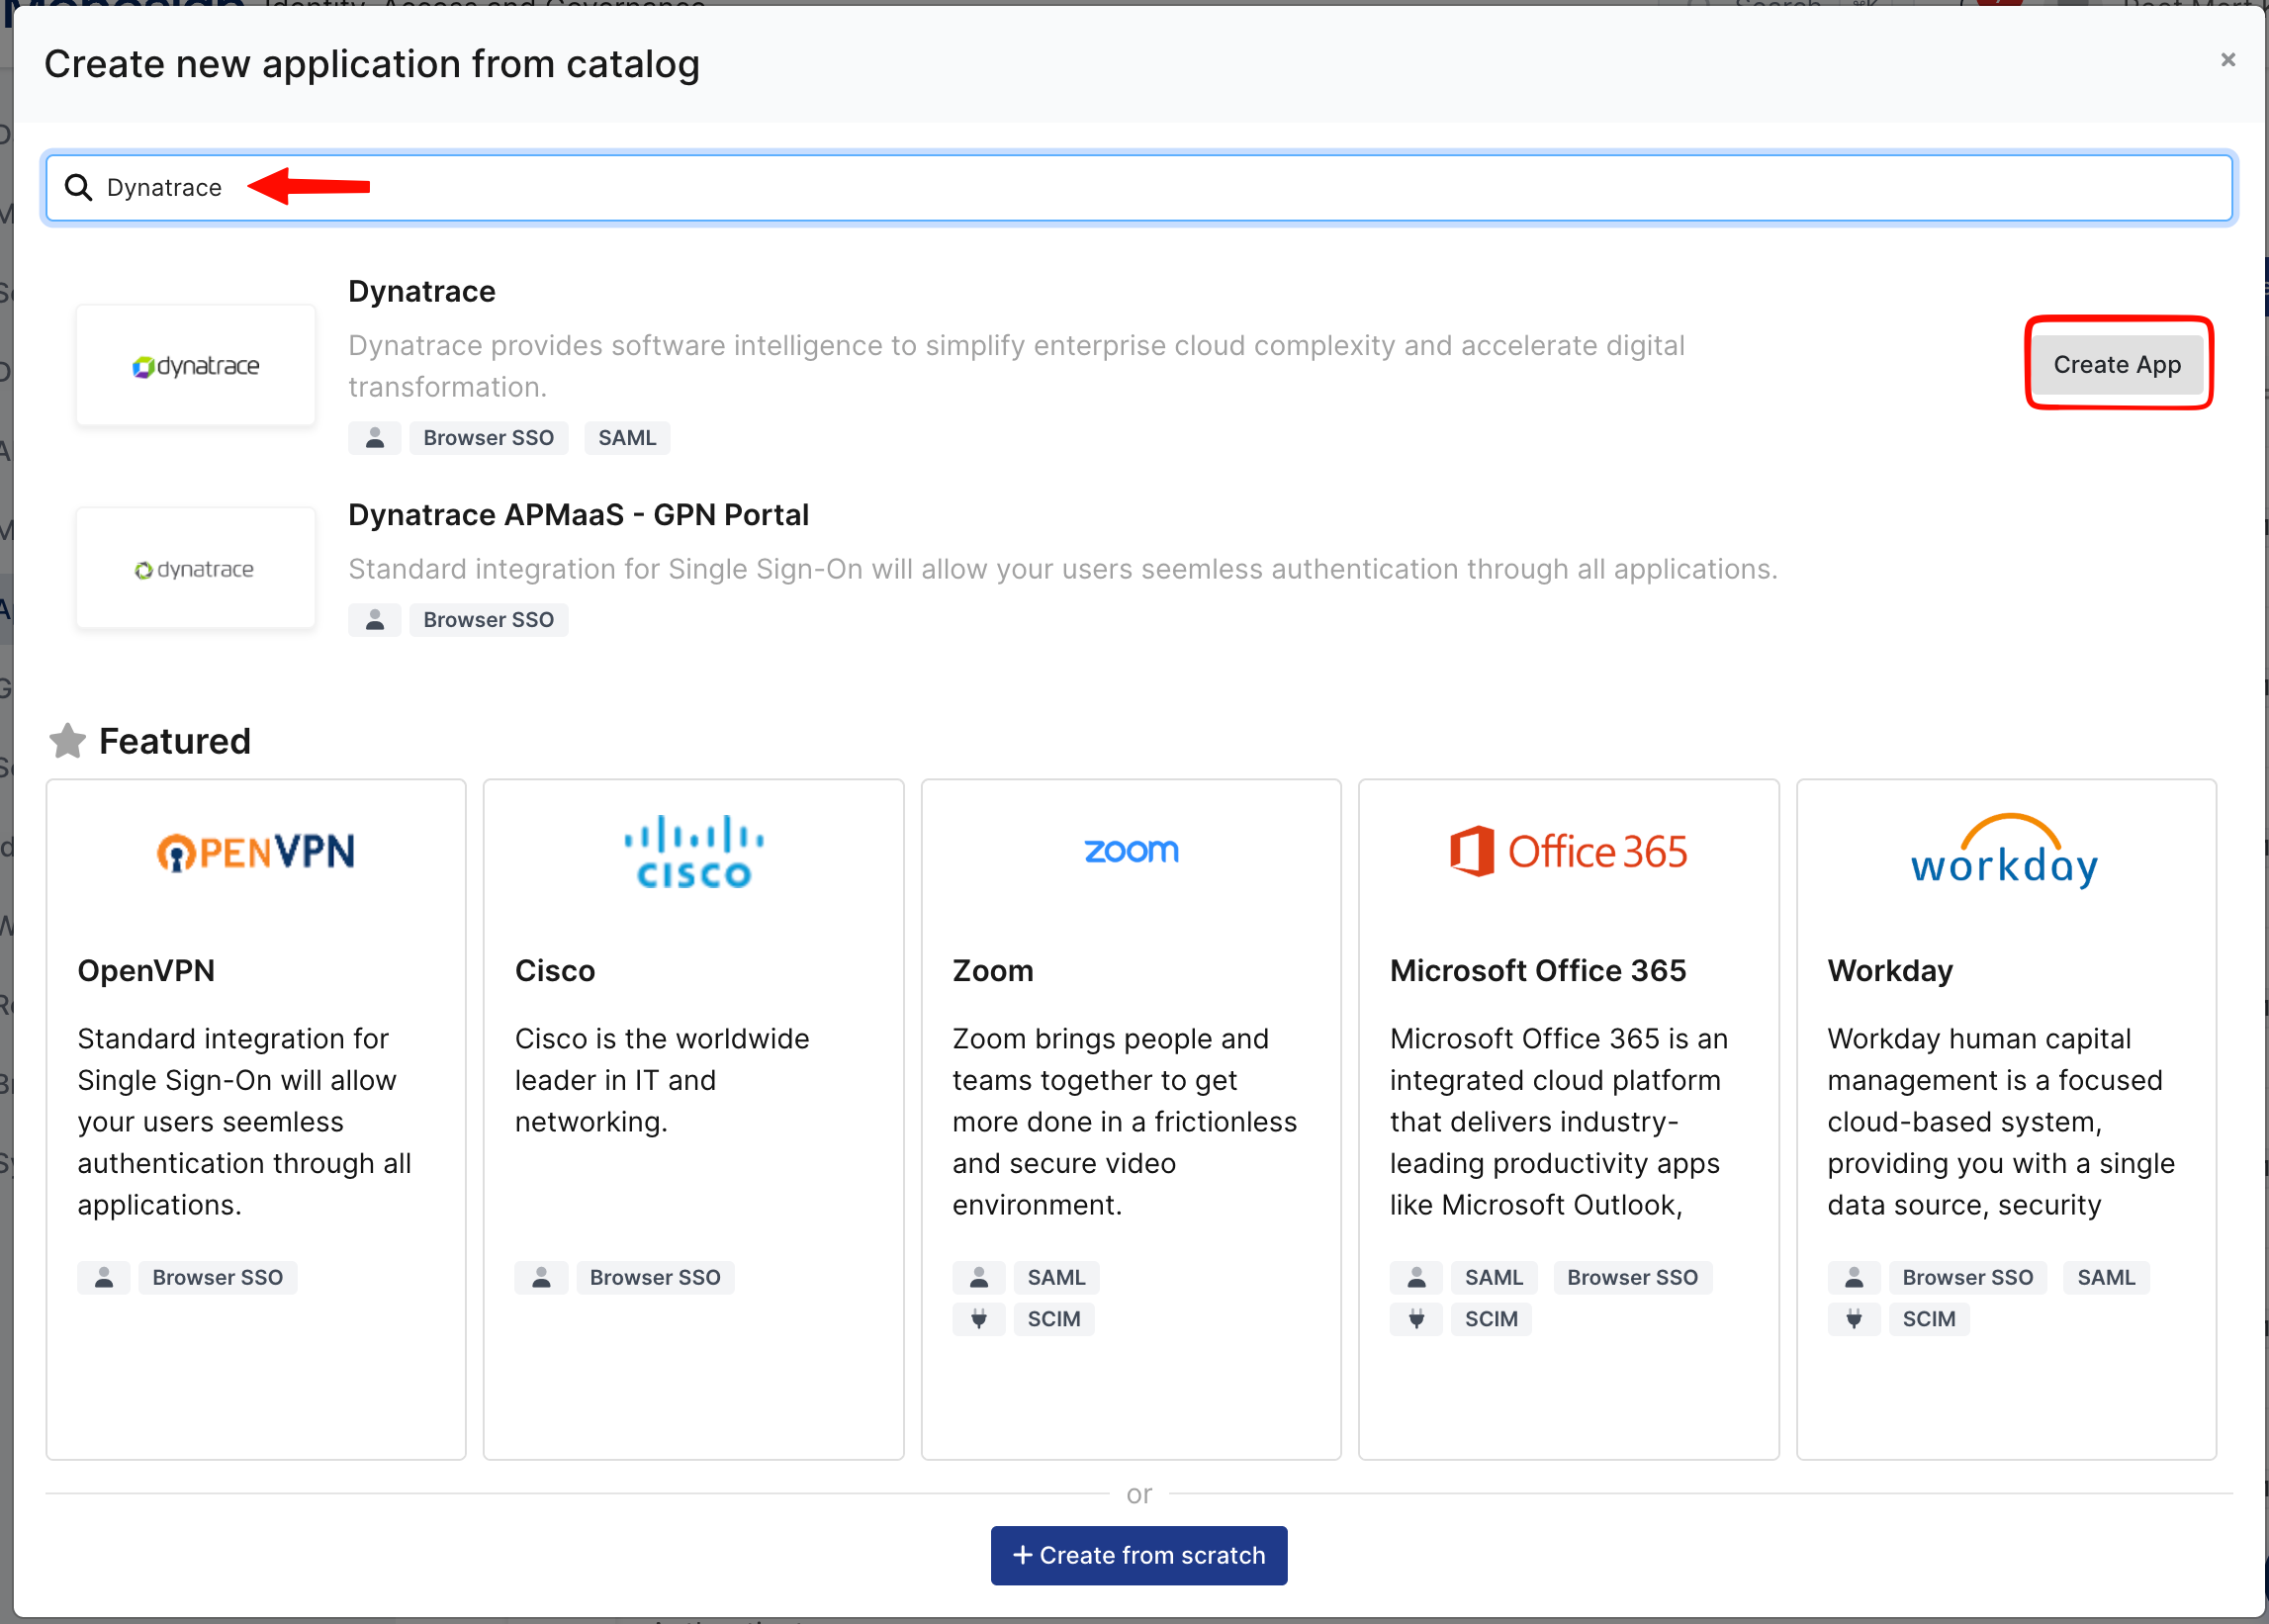Click the SCIM tag on Workday card
Screen dimensions: 2269x1624
pyautogui.click(x=1929, y=1319)
